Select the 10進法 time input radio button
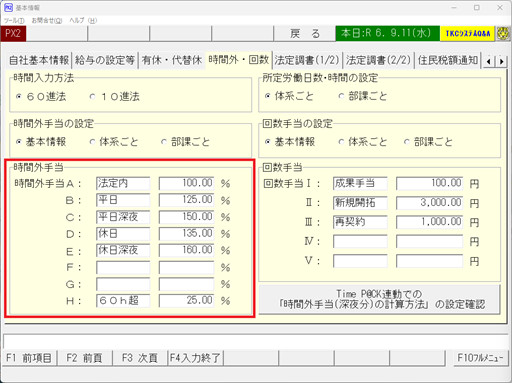The image size is (512, 383). [92, 97]
